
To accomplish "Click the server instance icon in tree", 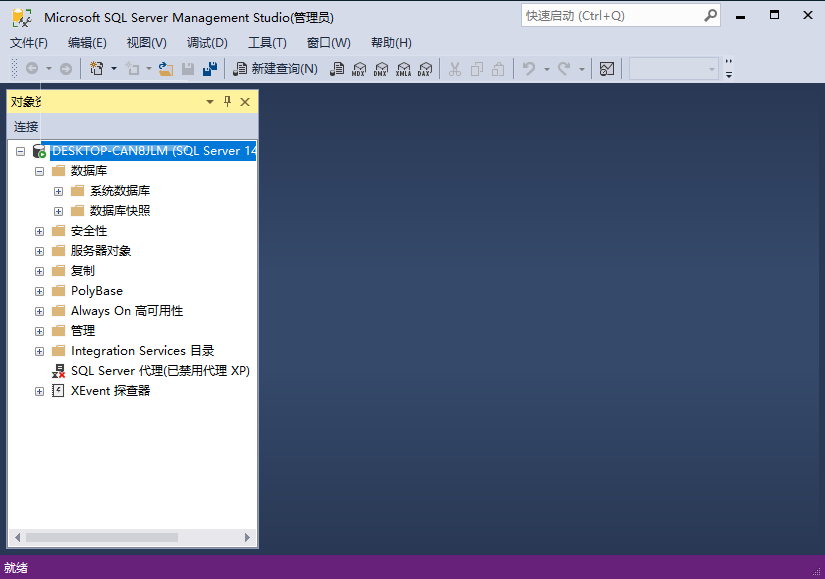I will pyautogui.click(x=39, y=151).
